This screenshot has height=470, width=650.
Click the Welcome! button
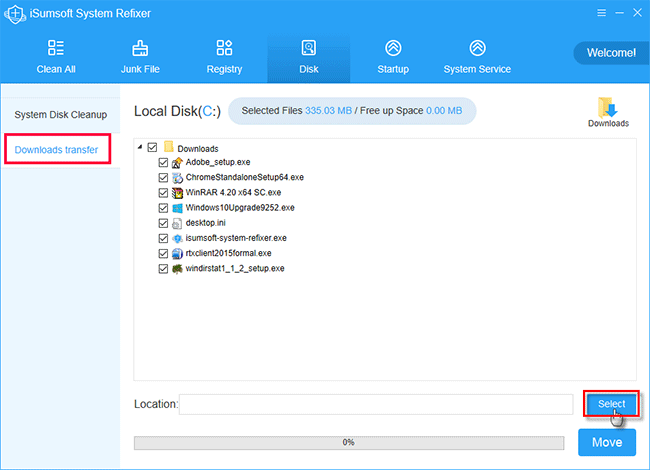(611, 53)
